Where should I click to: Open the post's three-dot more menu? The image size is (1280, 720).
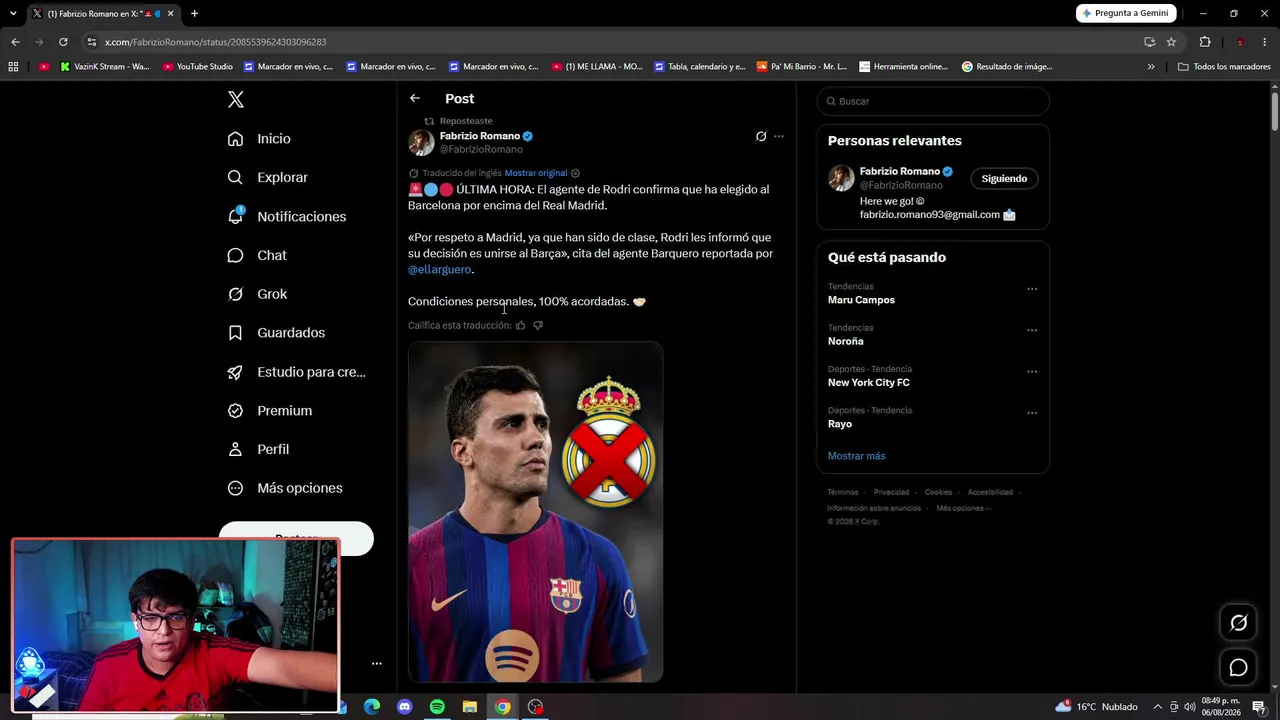(x=779, y=136)
